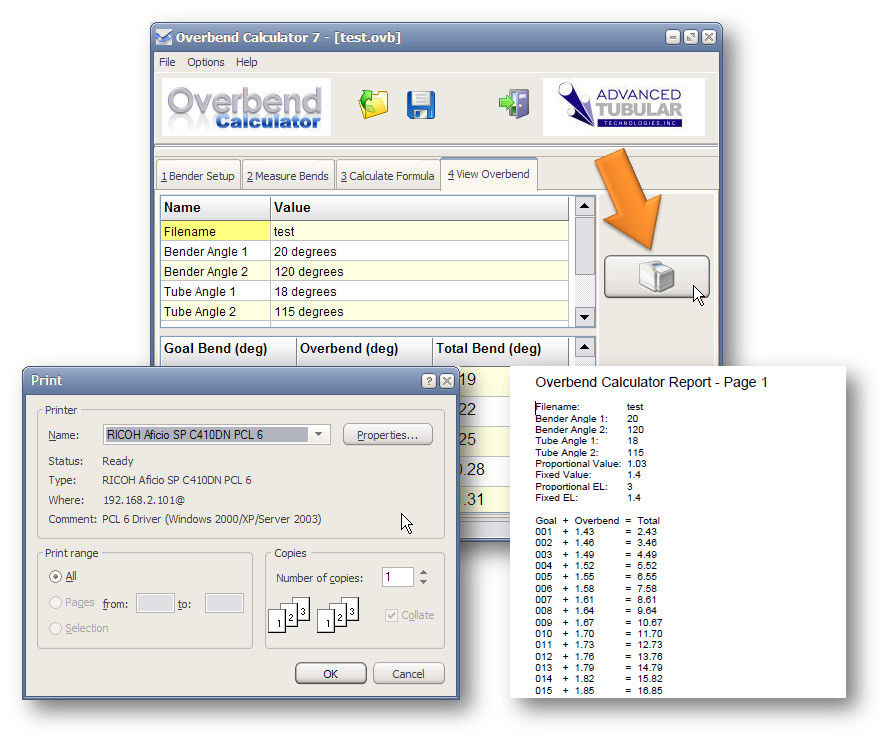The image size is (888, 742).
Task: Switch to the 2 Measure Bends tab
Action: point(288,176)
